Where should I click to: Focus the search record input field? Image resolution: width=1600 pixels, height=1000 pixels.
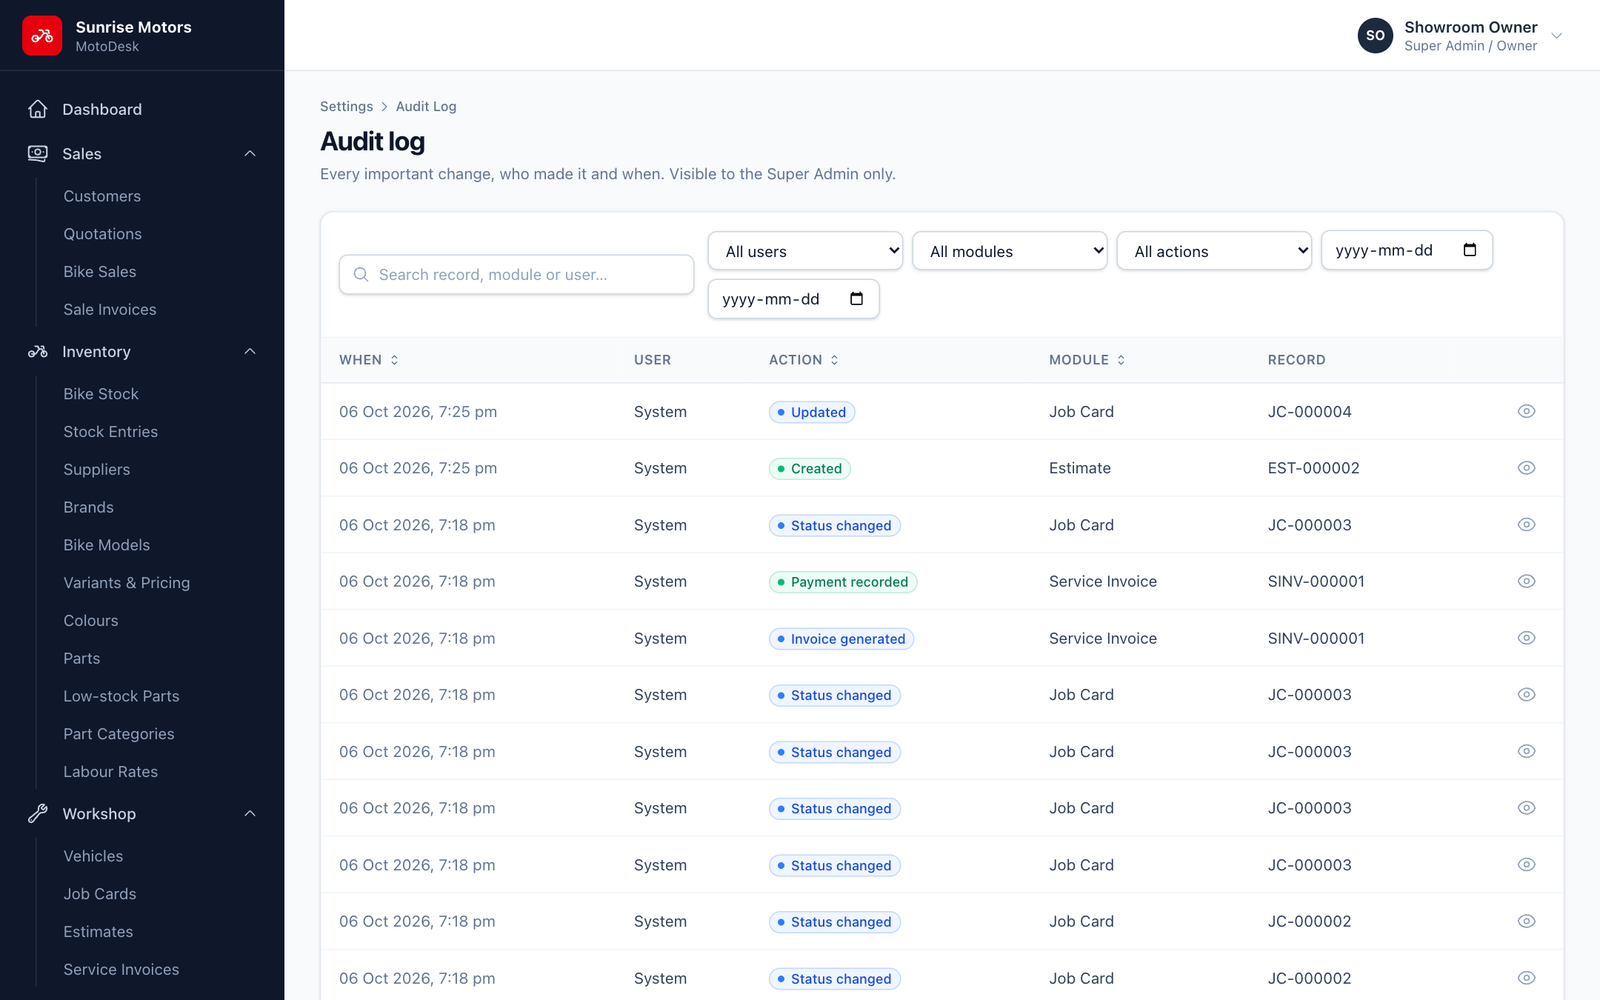coord(517,275)
